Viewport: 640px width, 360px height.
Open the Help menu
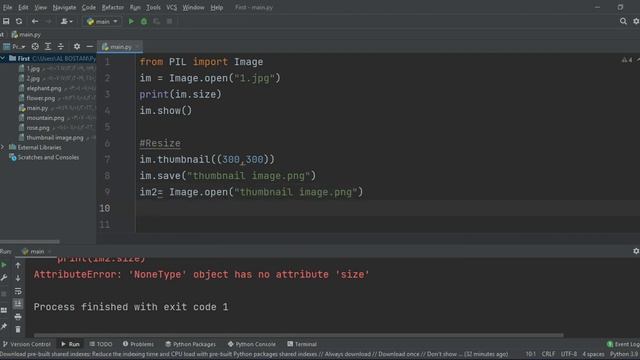(217, 7)
